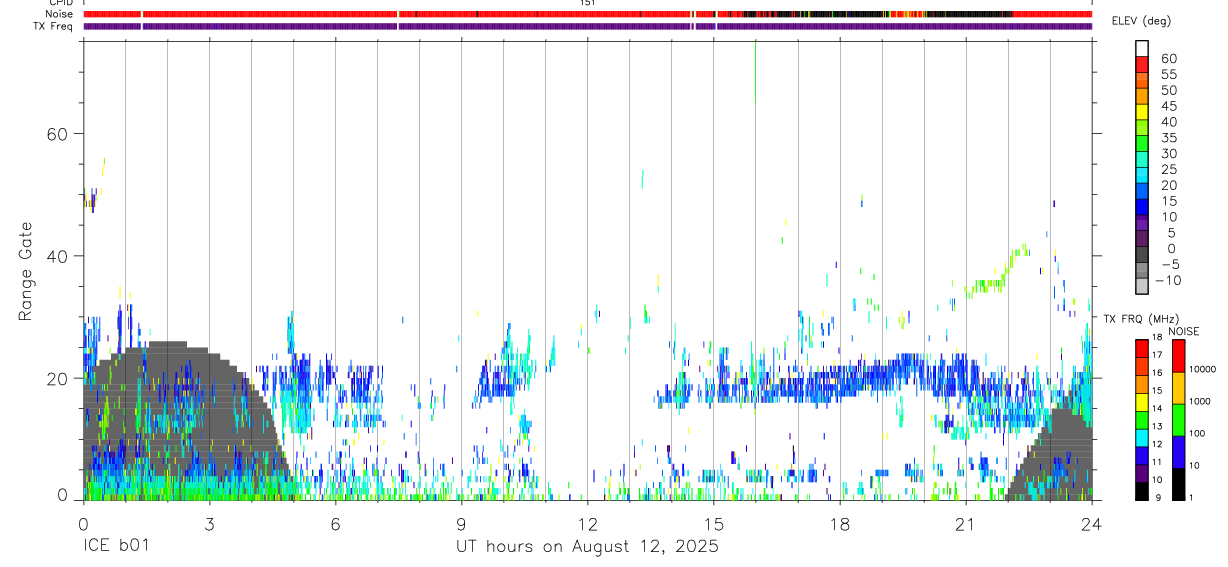Click x-axis tick label '9'
Viewport: 1228px width, 567px height.
coord(461,523)
